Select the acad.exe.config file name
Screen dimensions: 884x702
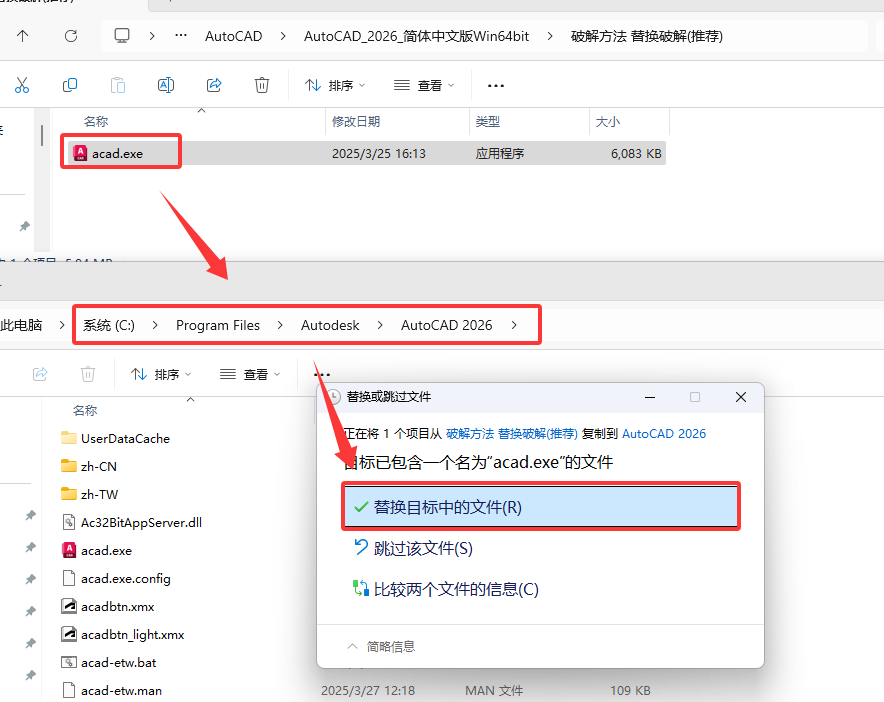(126, 579)
